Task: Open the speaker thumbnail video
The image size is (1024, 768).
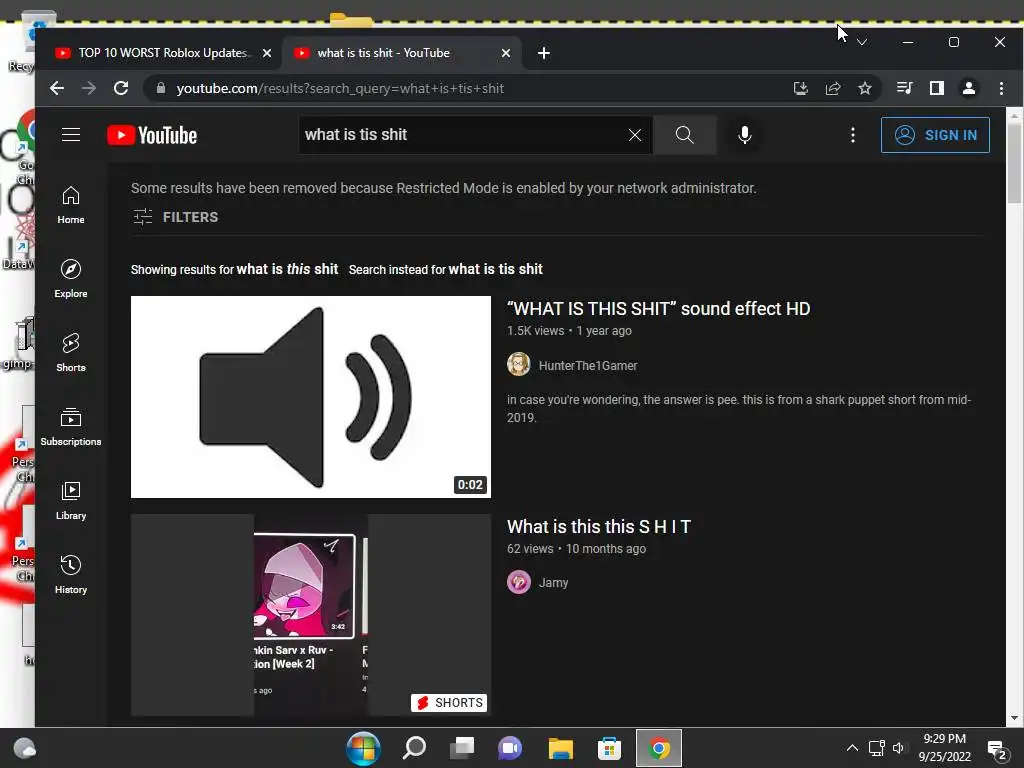Action: click(x=311, y=397)
